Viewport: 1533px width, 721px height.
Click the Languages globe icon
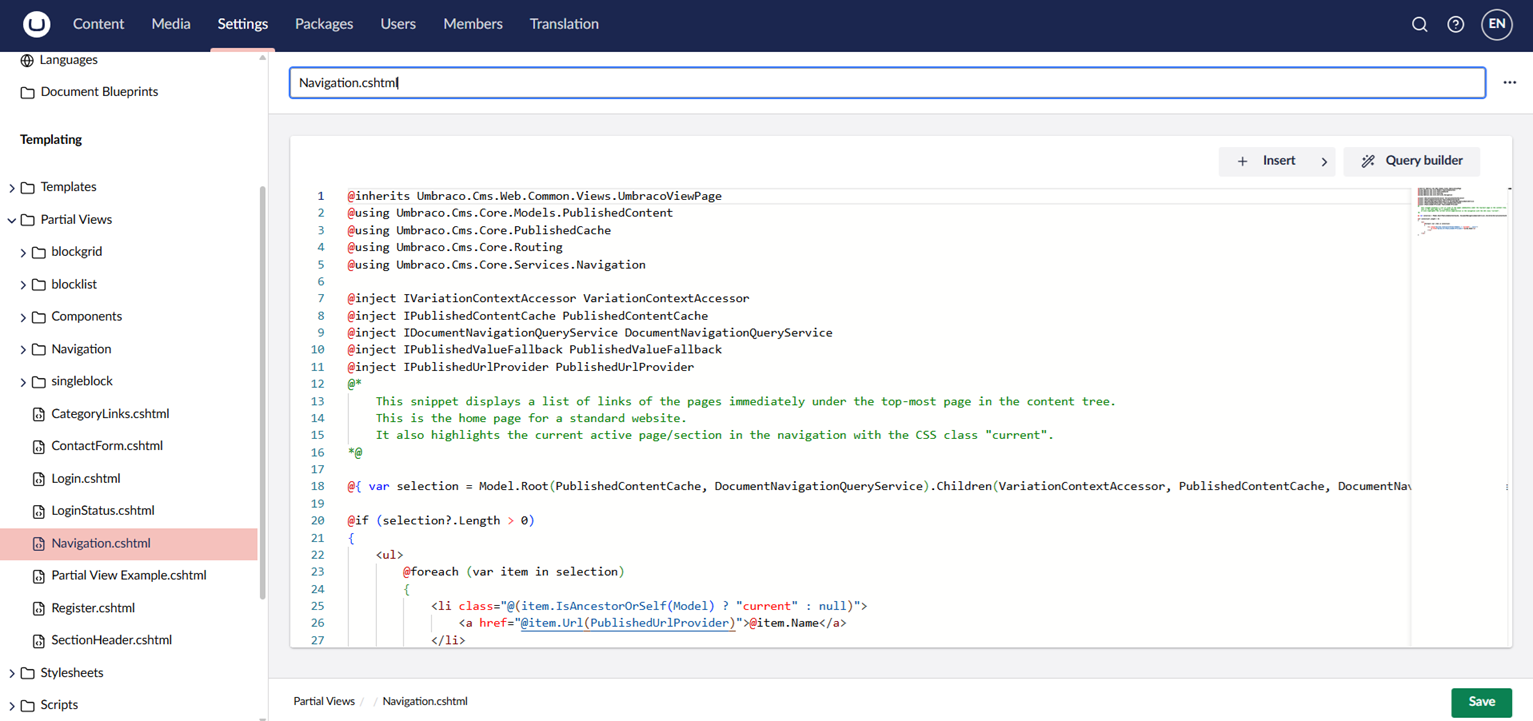tap(27, 60)
